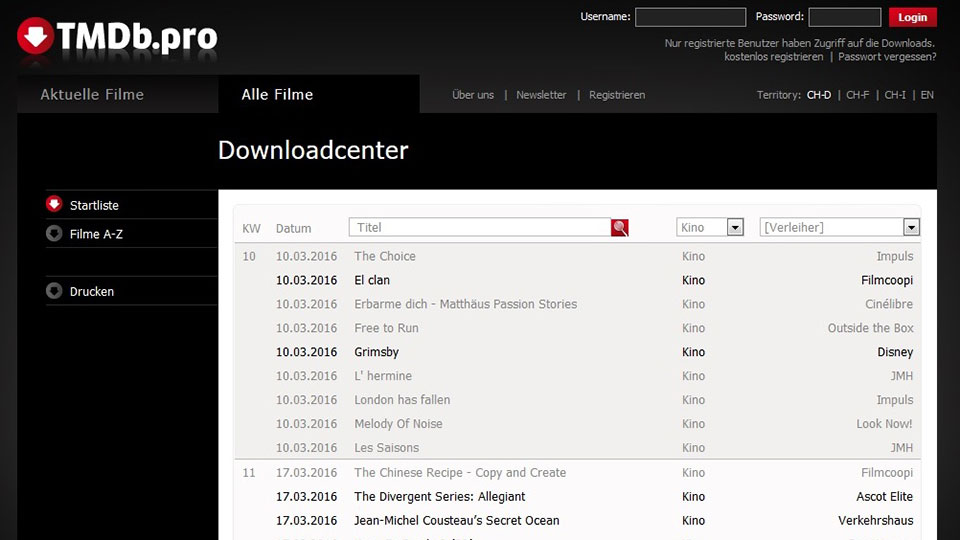Expand the Verleiher dropdown list
The height and width of the screenshot is (540, 960).
(x=910, y=228)
